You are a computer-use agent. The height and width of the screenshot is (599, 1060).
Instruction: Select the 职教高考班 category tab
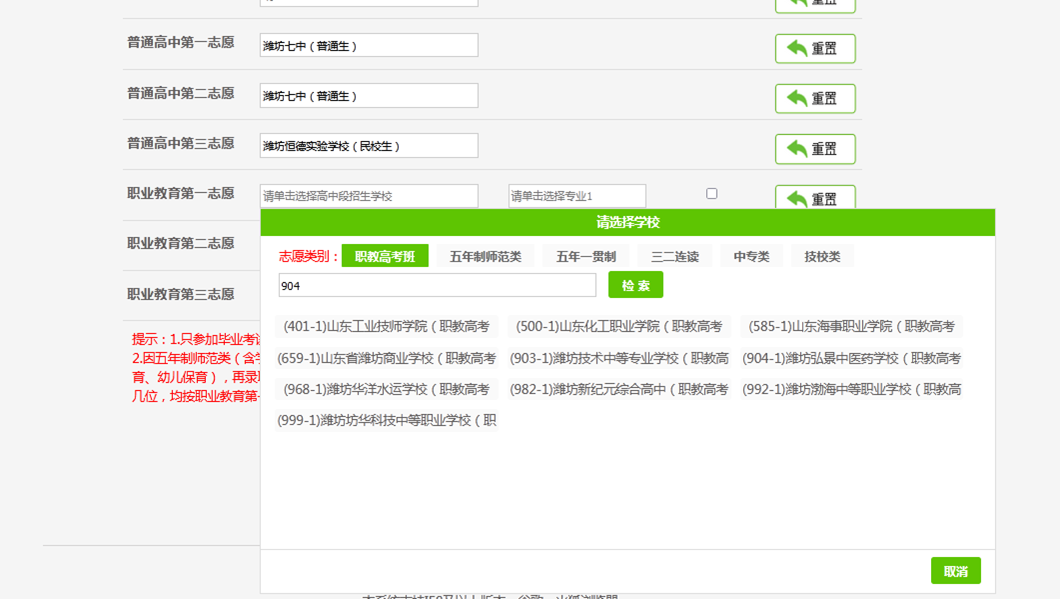tap(385, 256)
